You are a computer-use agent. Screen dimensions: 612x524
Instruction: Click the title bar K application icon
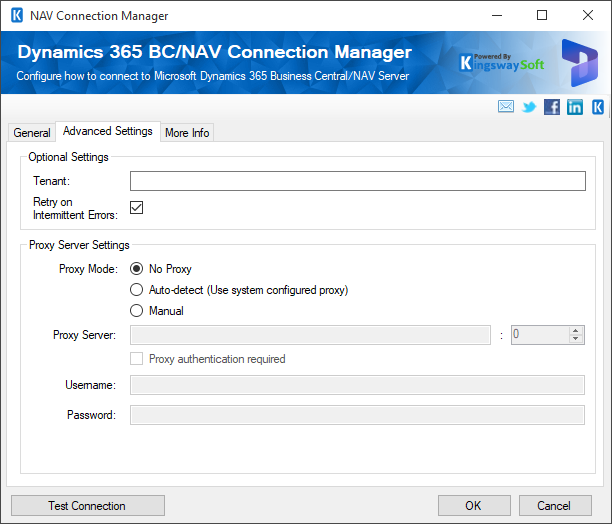coord(17,16)
